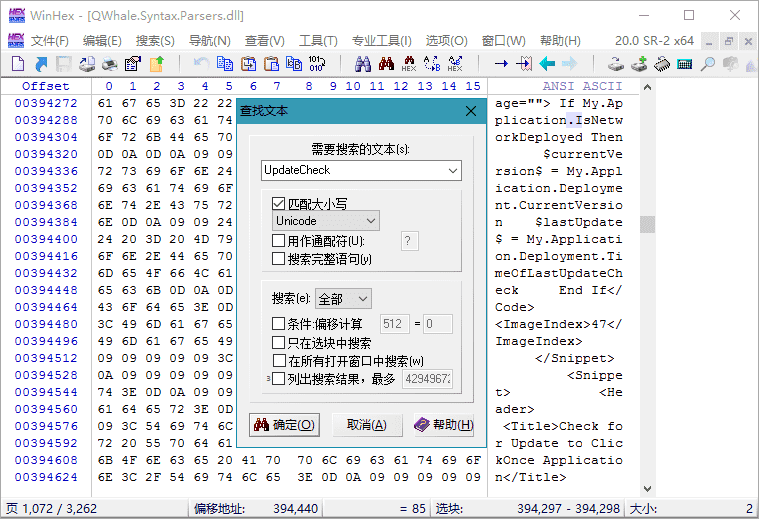Click the New file icon in toolbar
The image size is (759, 519).
18,64
